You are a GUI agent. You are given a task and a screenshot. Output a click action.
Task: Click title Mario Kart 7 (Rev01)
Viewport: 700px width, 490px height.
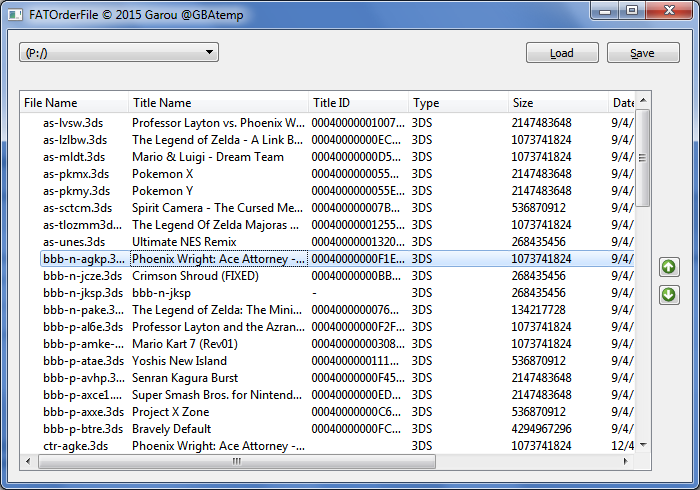pos(185,344)
